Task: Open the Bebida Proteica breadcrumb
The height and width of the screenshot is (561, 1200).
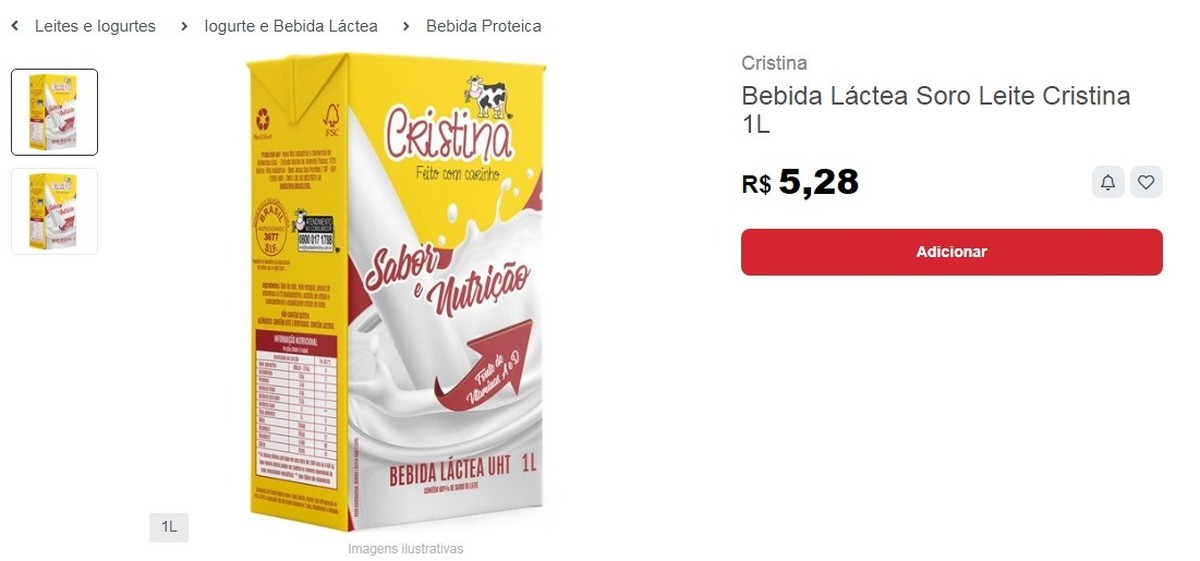Action: point(484,26)
